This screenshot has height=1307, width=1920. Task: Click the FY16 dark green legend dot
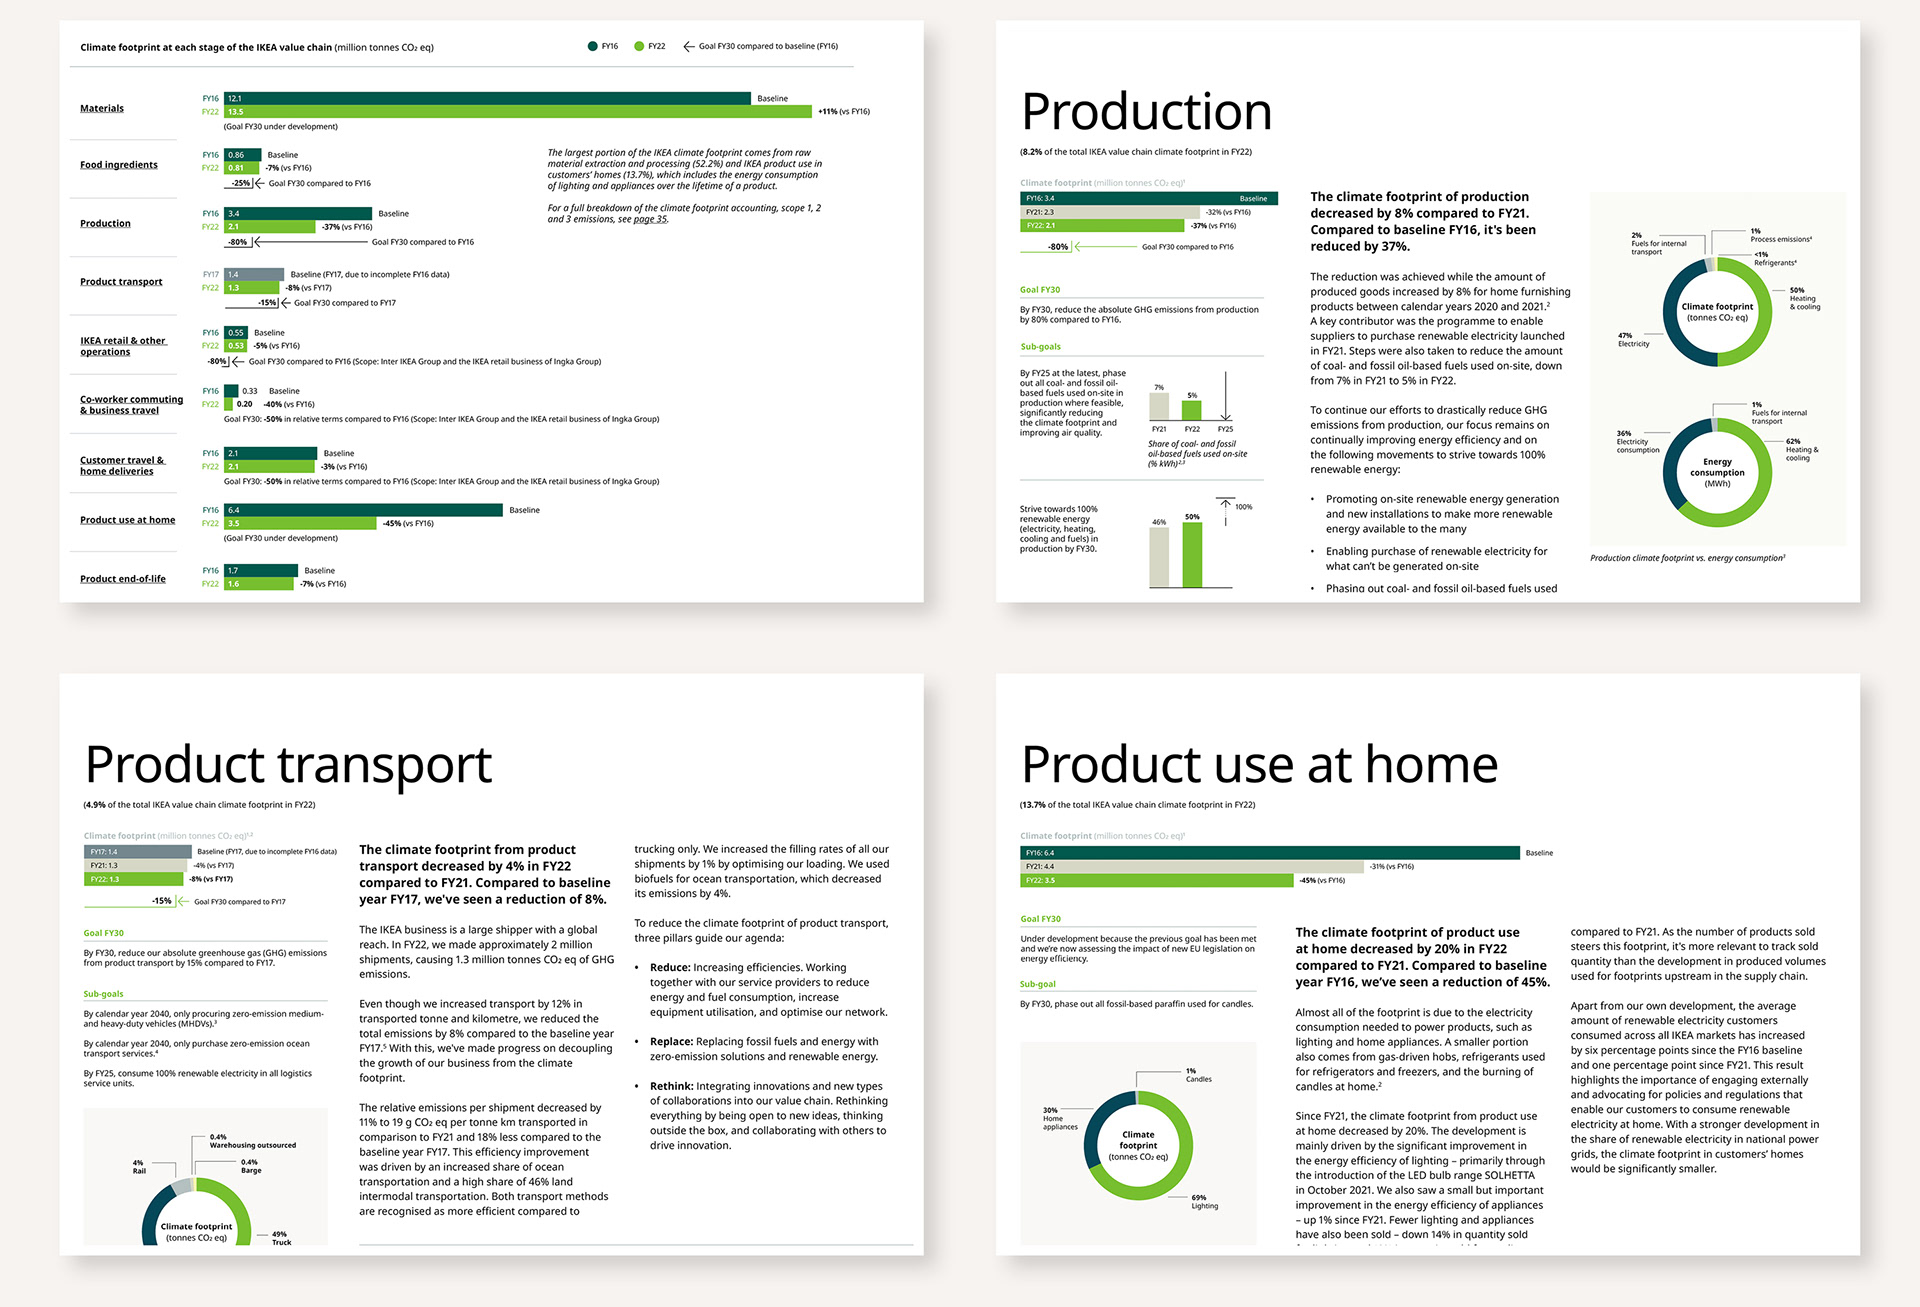[593, 46]
